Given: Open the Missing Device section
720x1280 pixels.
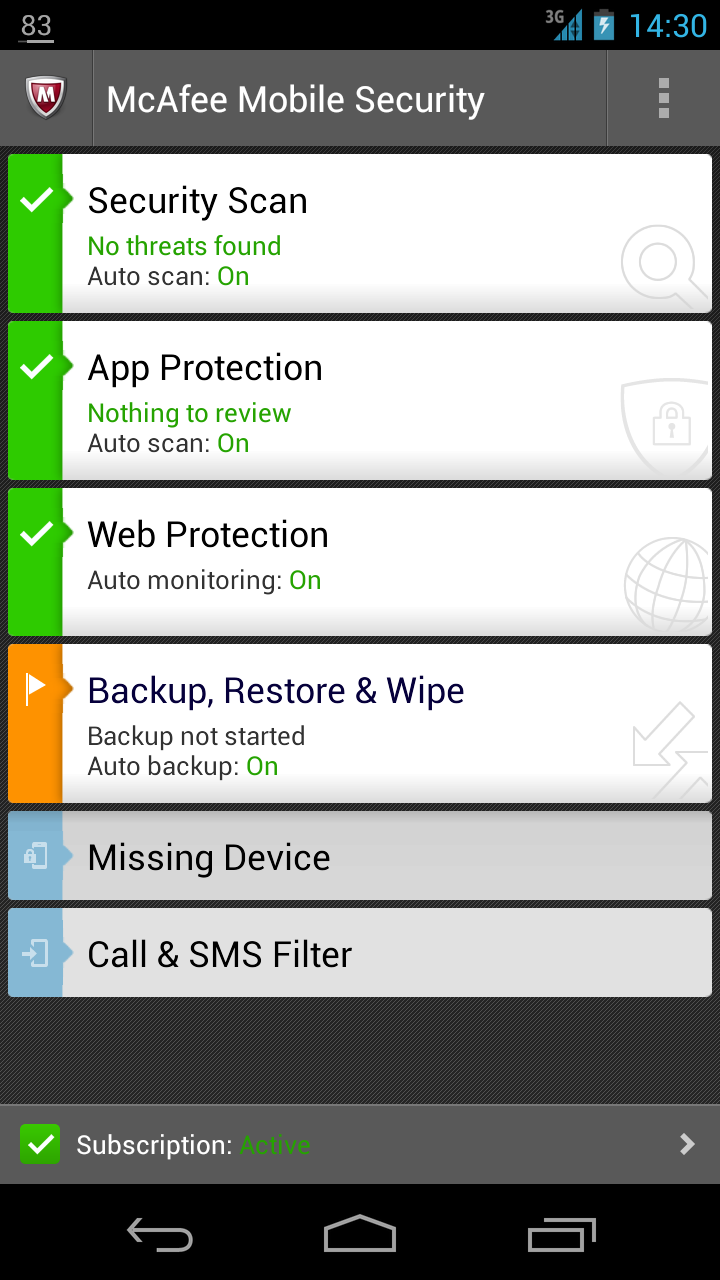Looking at the screenshot, I should [x=209, y=857].
